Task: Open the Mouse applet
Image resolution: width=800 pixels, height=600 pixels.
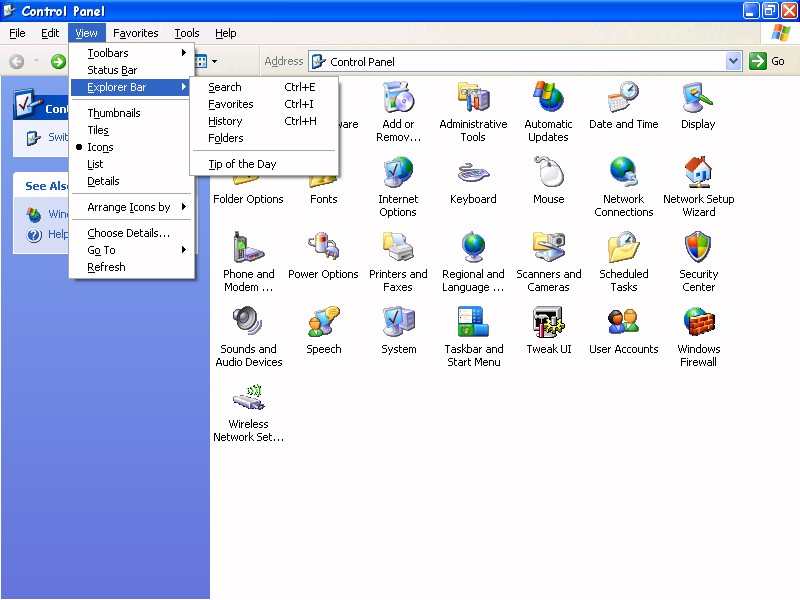Action: [548, 181]
